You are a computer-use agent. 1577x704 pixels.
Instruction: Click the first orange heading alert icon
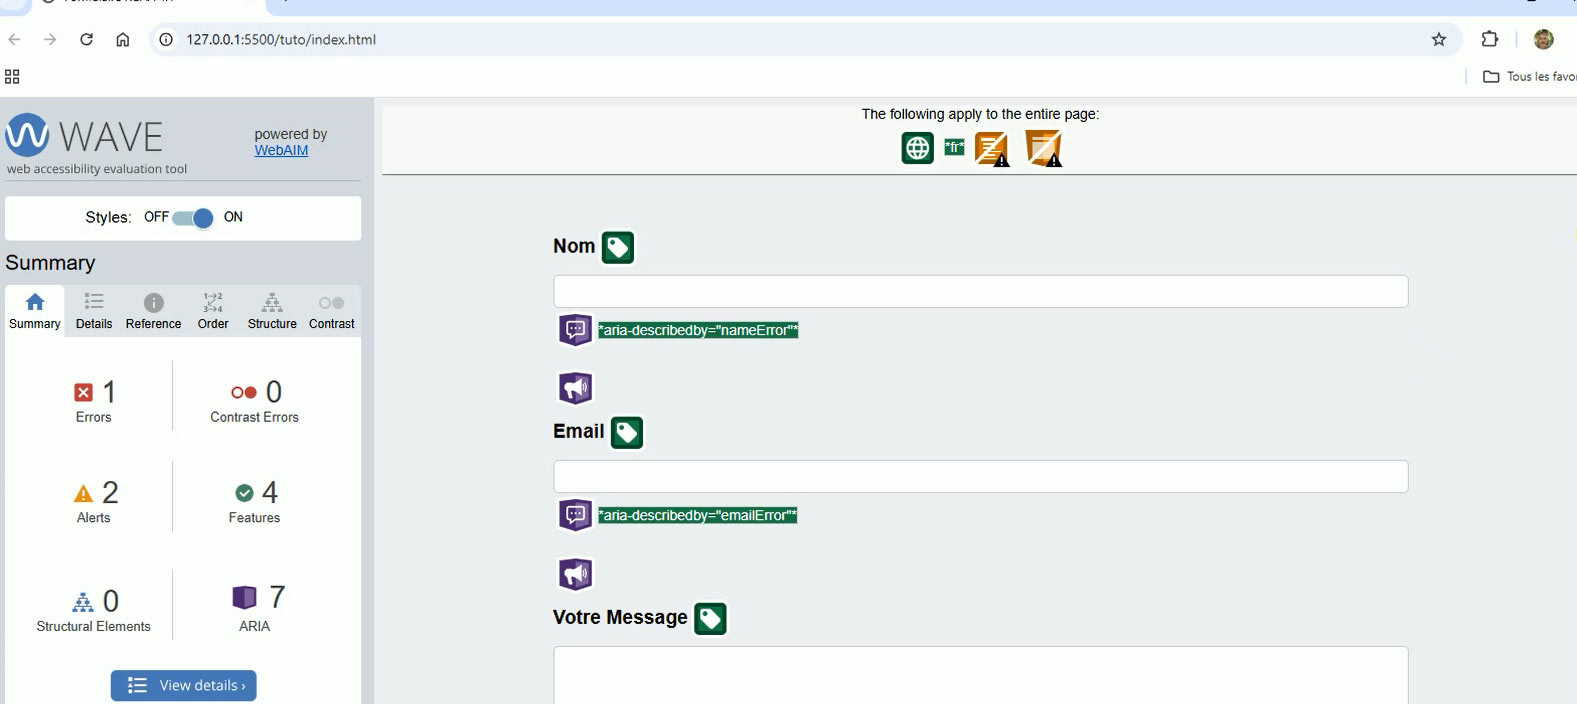point(992,149)
